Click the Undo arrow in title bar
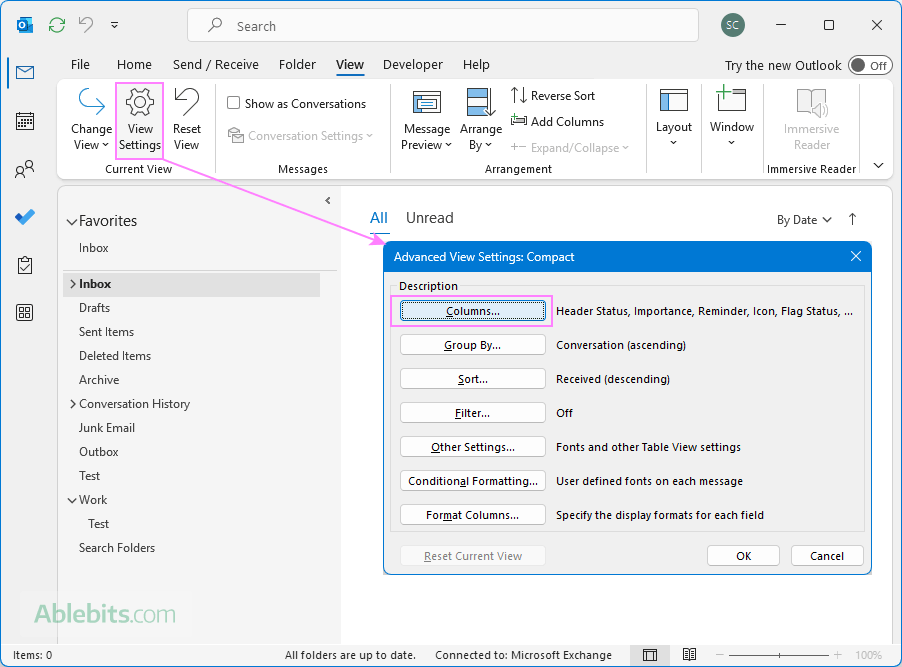902x667 pixels. pos(86,25)
